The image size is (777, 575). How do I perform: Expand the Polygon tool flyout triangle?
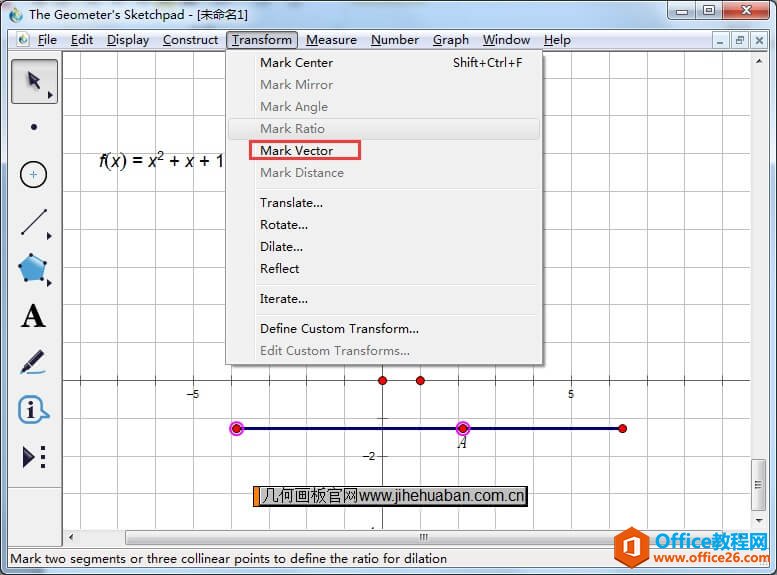(x=49, y=283)
